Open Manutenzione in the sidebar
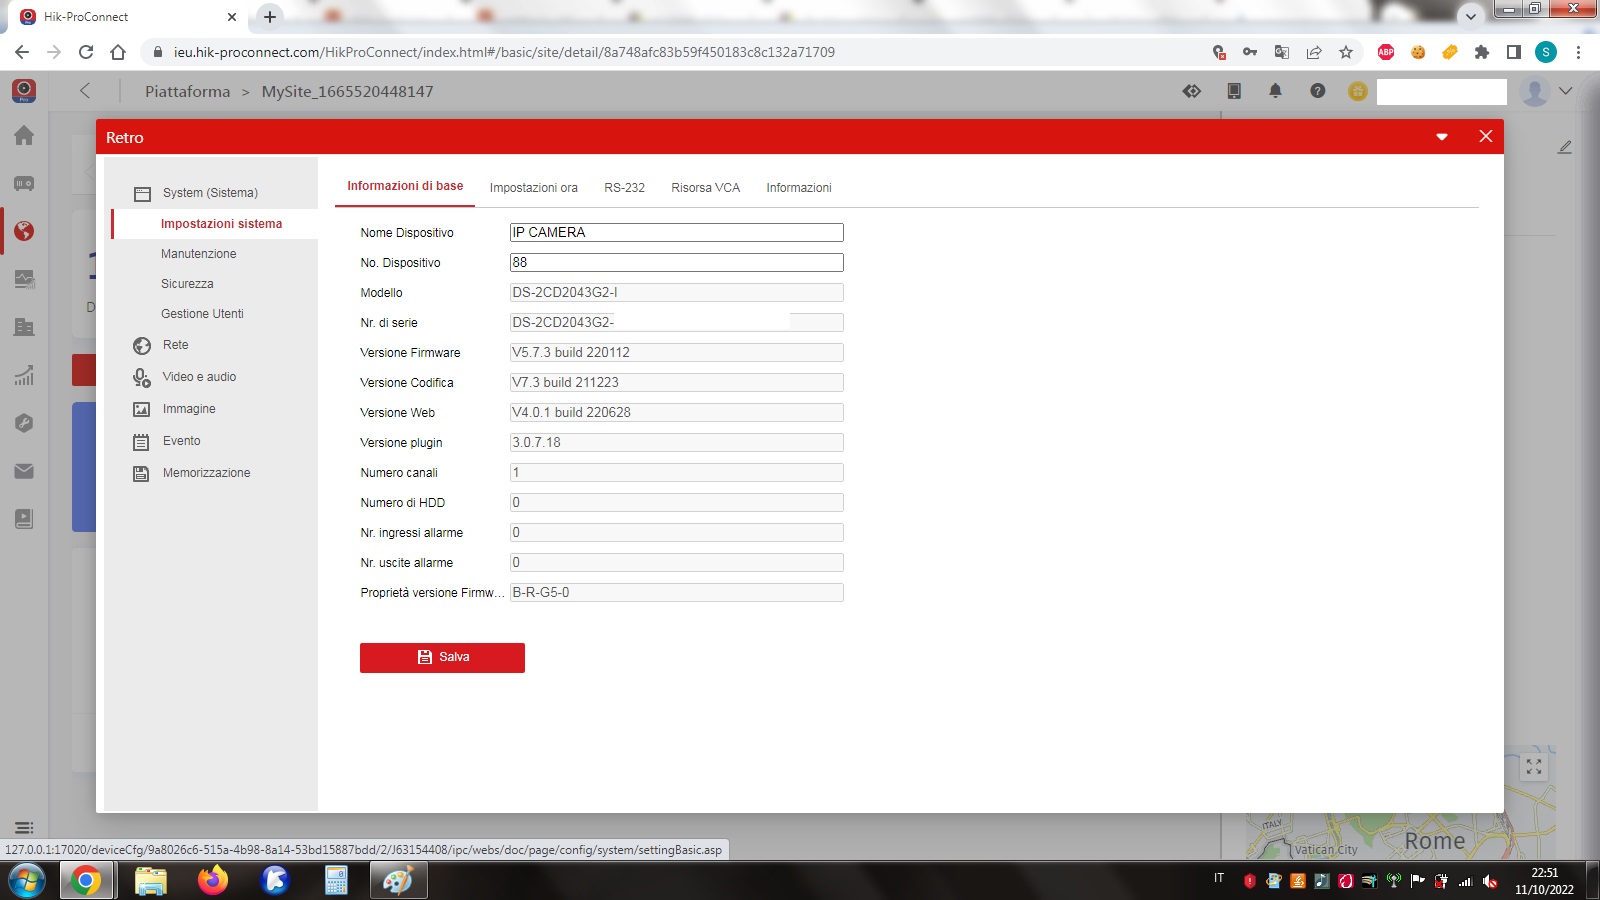Screen dimensions: 1600x900 [x=199, y=254]
